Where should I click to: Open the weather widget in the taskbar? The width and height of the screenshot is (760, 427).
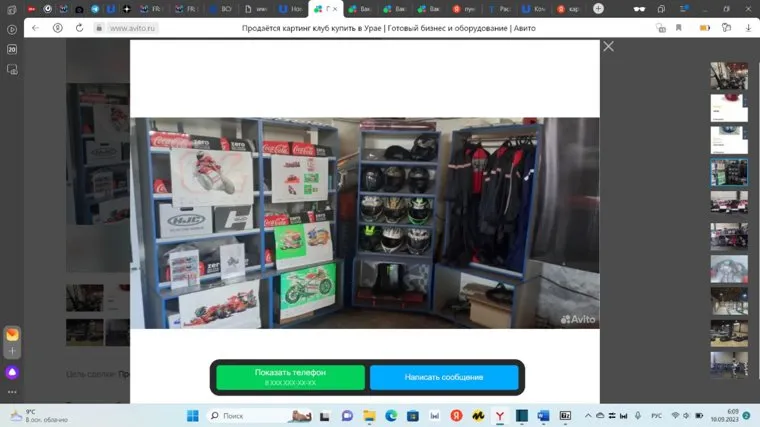pyautogui.click(x=30, y=415)
